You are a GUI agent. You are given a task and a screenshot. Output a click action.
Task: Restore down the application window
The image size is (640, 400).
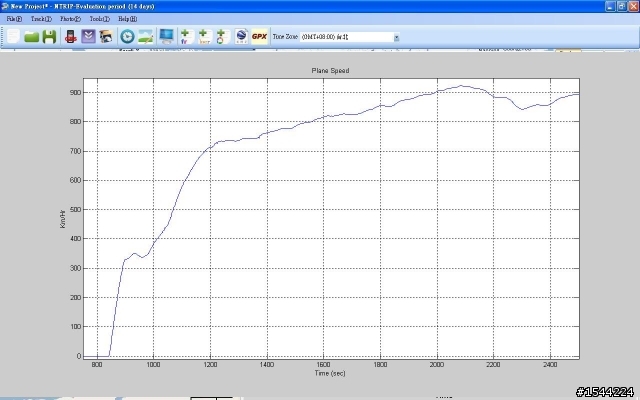(x=622, y=6)
